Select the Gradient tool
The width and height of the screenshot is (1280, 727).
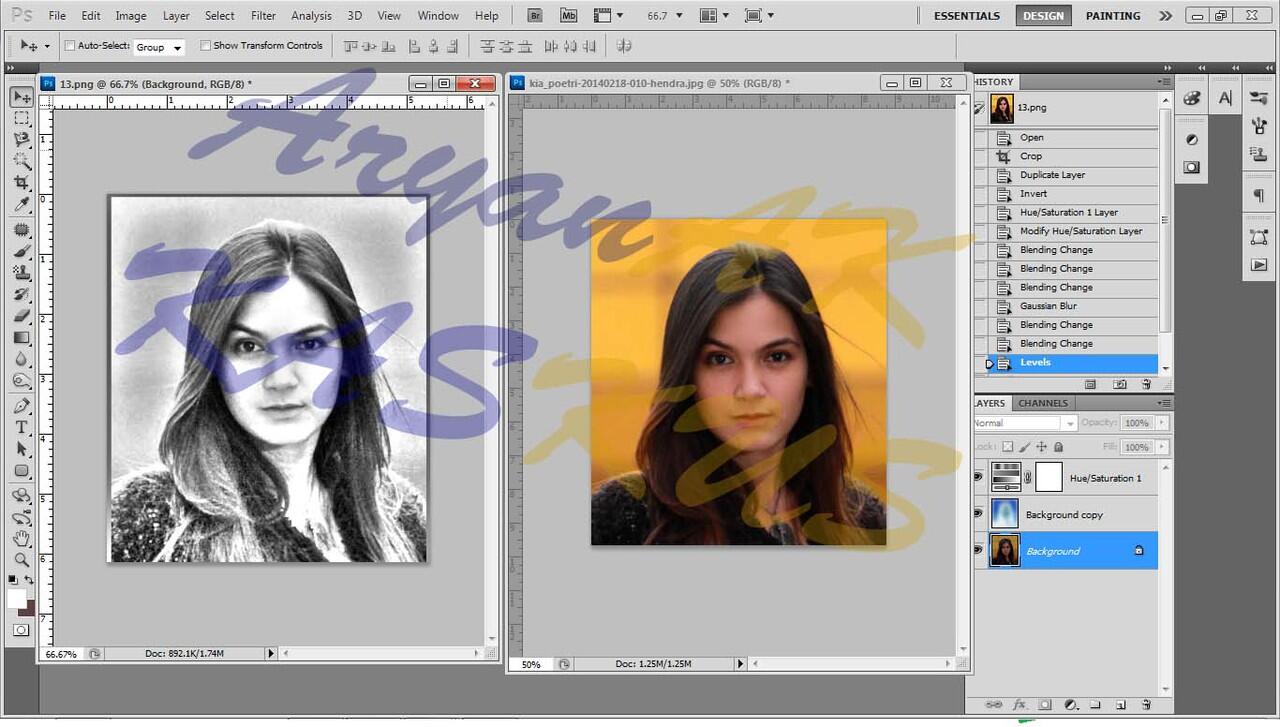click(21, 337)
